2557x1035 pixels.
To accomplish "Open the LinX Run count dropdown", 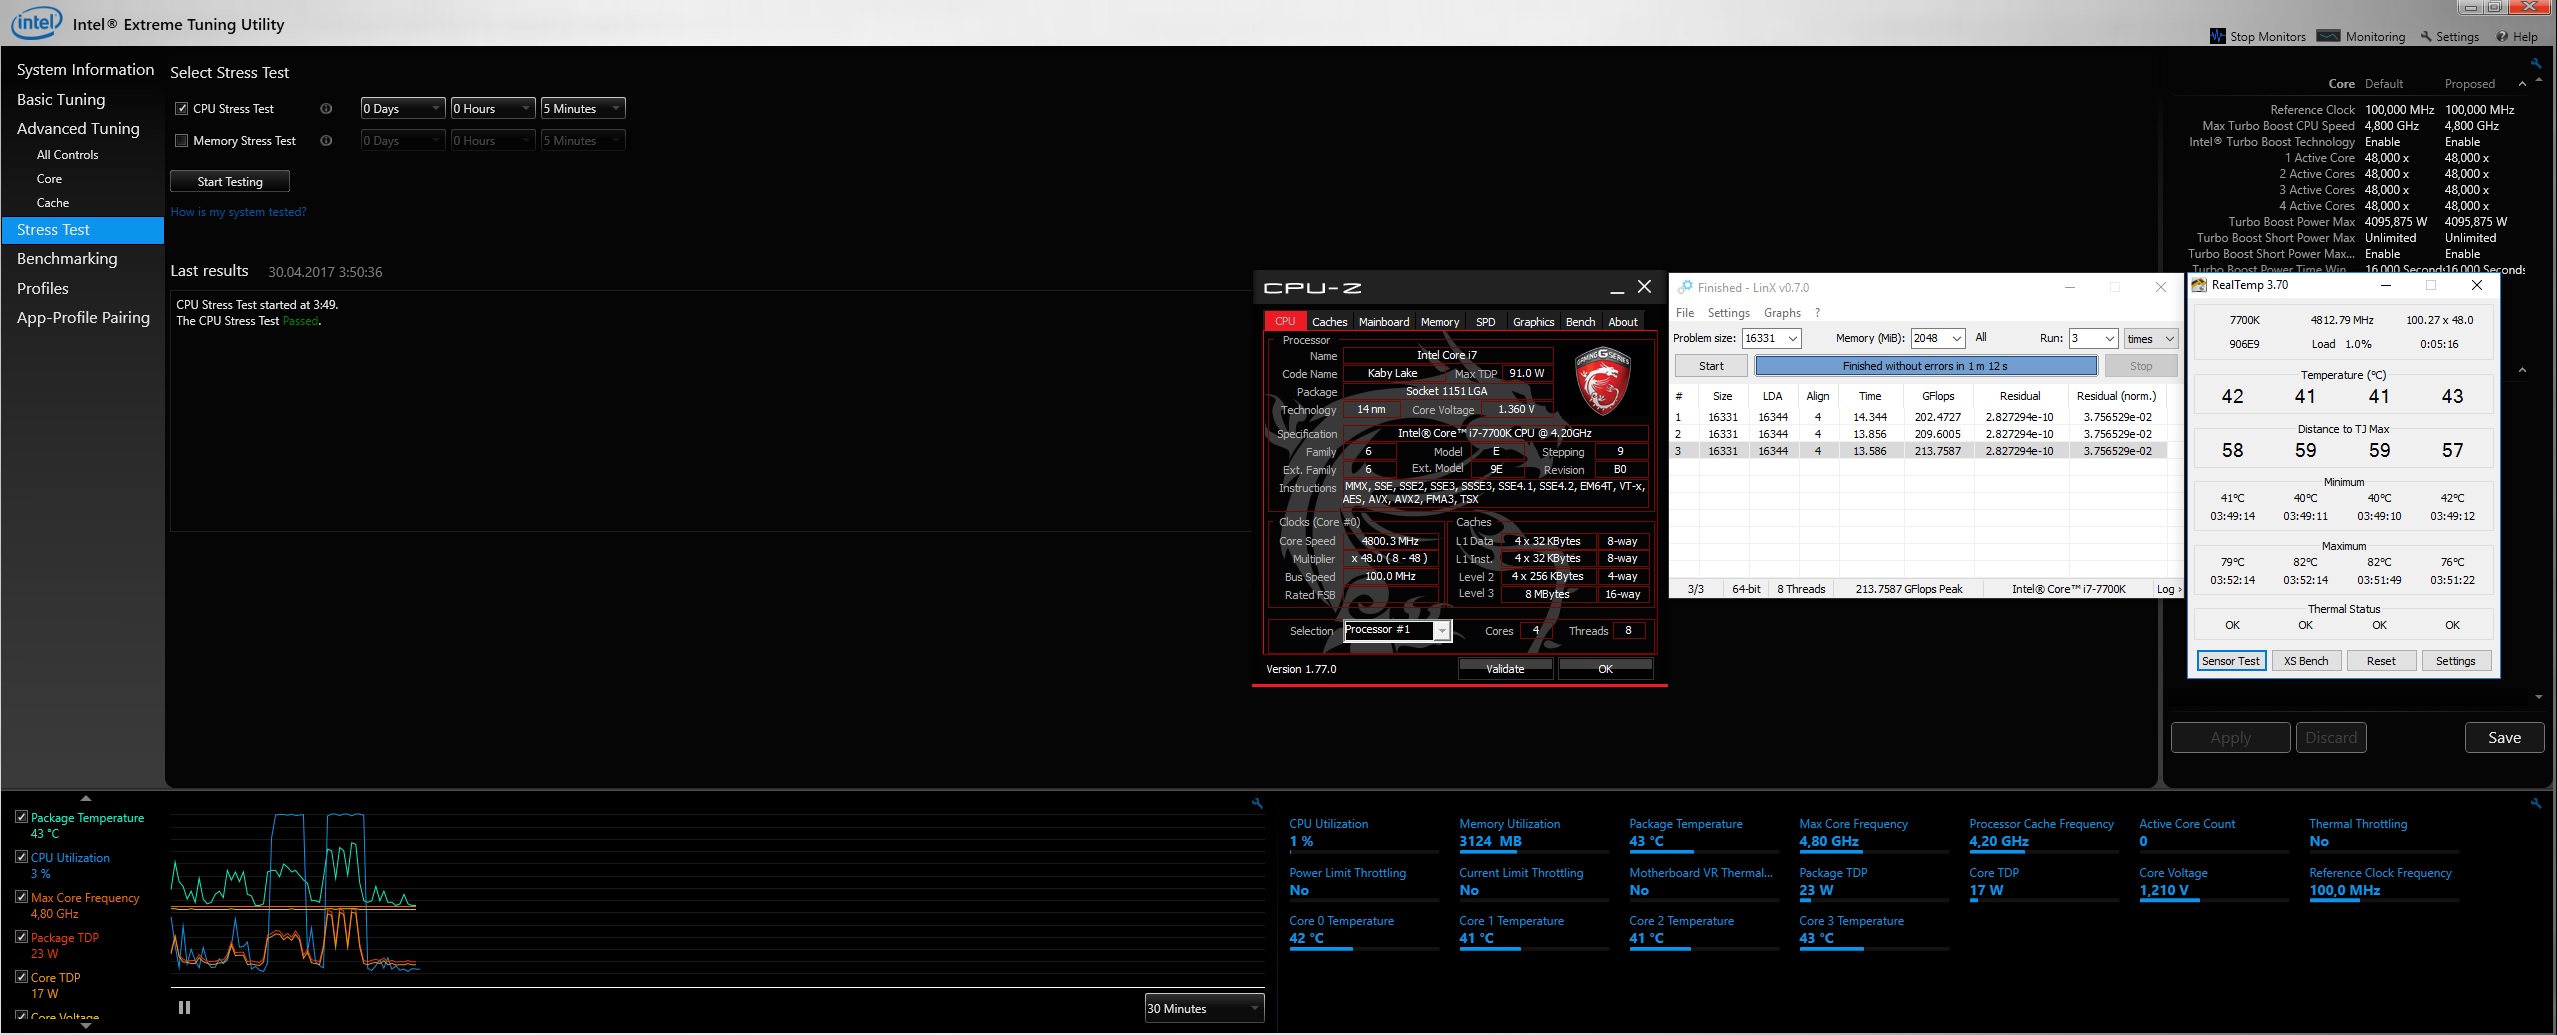I will (x=2093, y=339).
